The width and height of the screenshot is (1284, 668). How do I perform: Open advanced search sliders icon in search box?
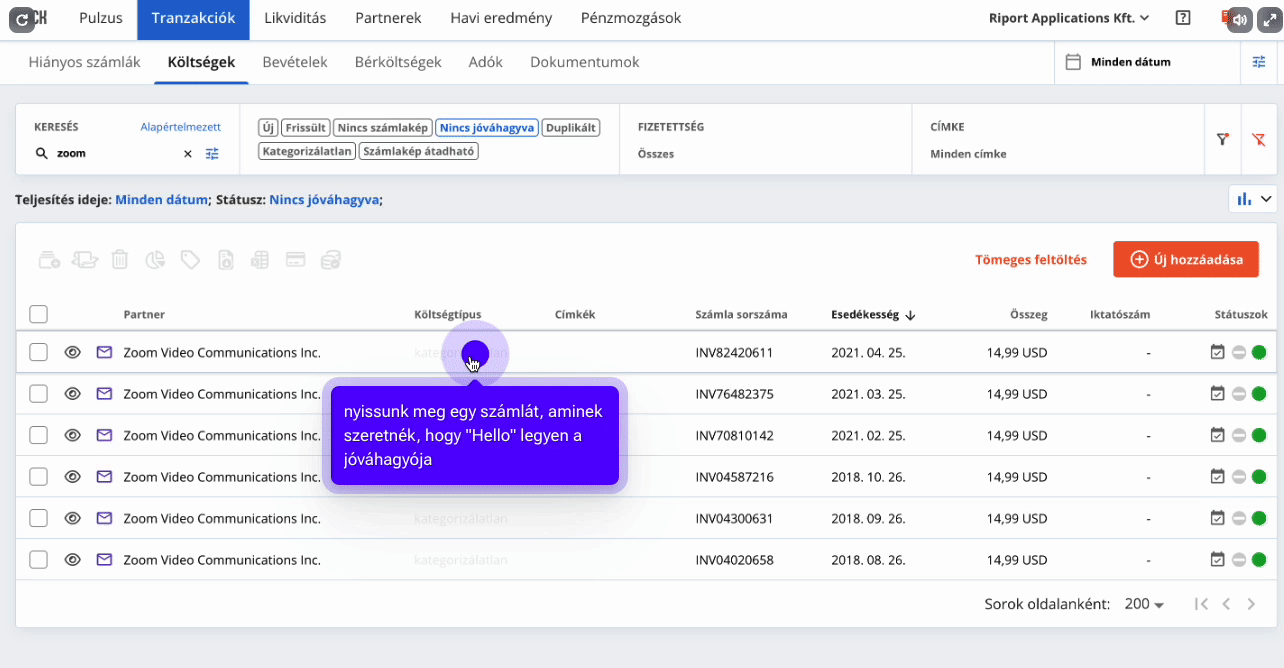212,154
